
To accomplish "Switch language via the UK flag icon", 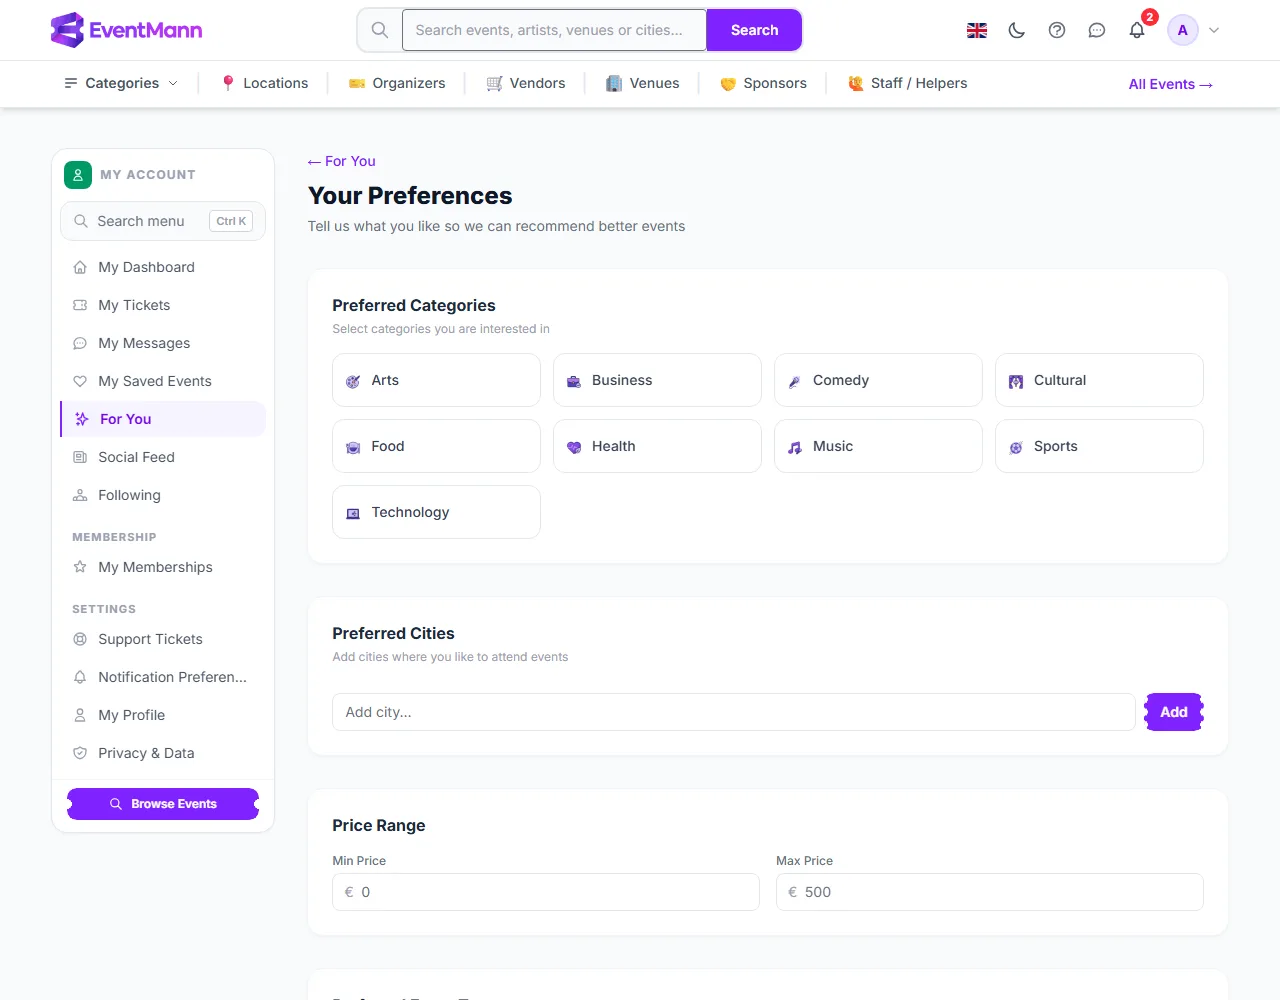I will click(977, 30).
